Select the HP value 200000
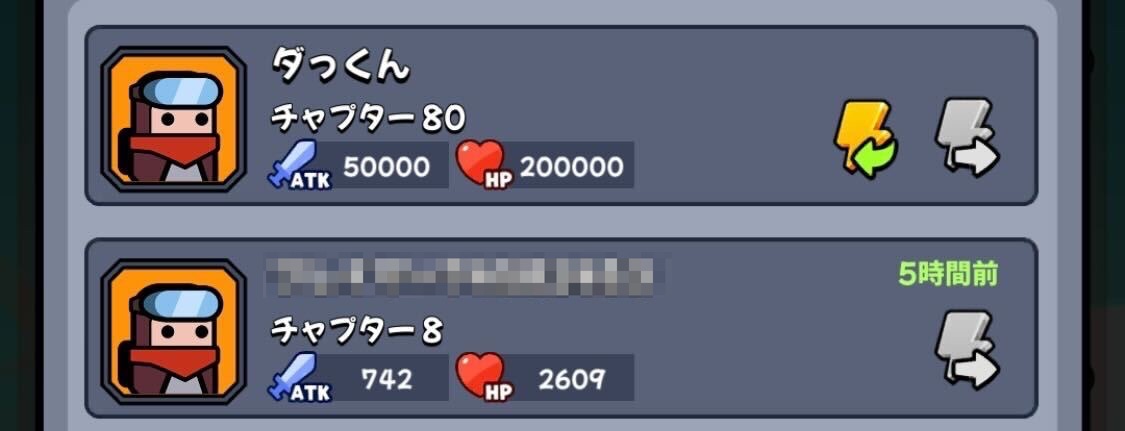 point(572,167)
